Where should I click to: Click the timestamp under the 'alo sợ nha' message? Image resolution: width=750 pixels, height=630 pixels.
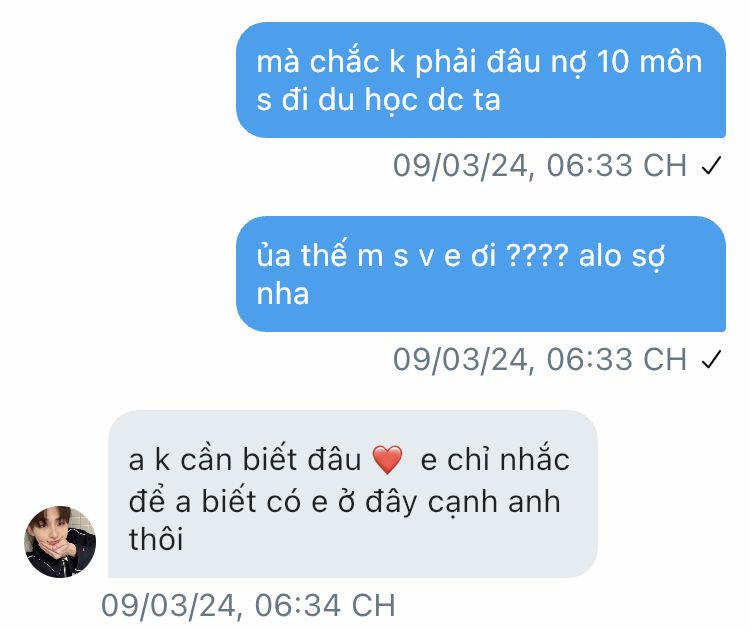pos(540,360)
